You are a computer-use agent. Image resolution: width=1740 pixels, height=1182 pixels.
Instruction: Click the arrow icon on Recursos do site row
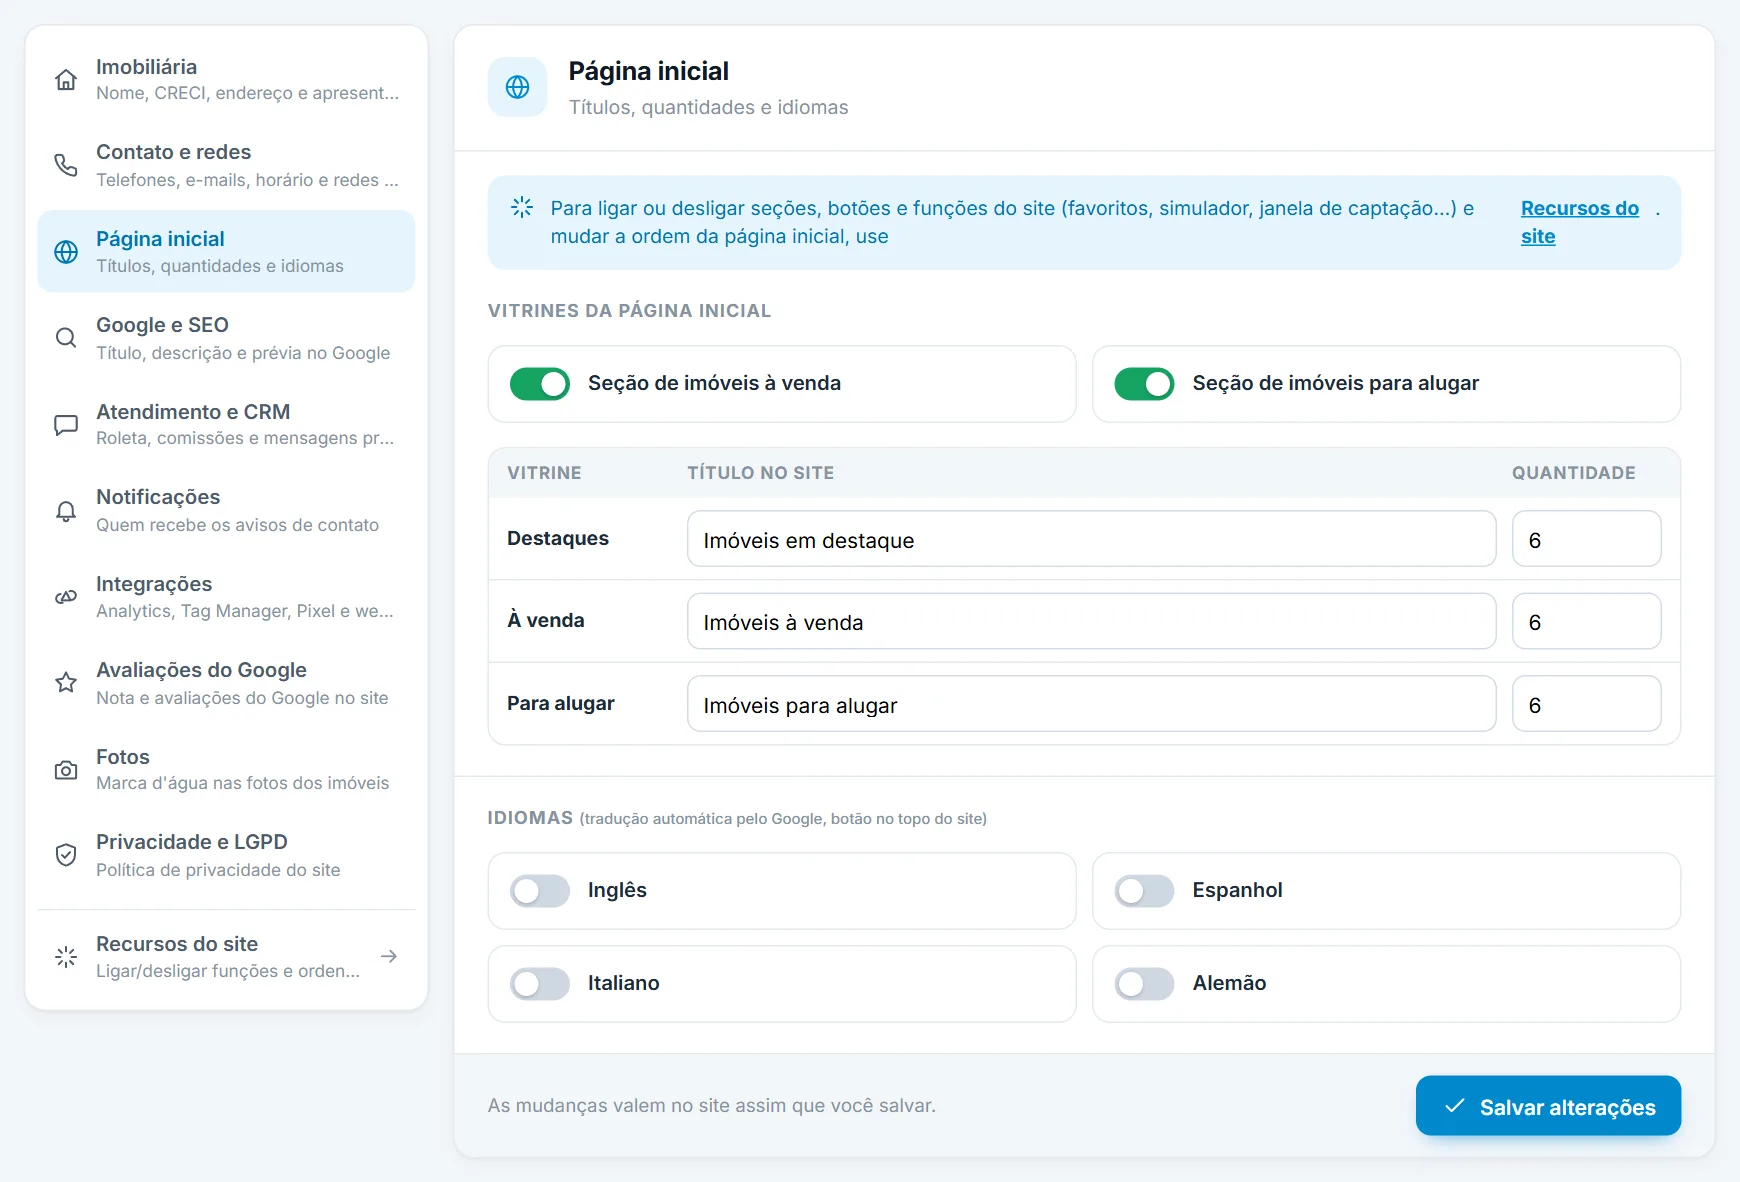389,957
